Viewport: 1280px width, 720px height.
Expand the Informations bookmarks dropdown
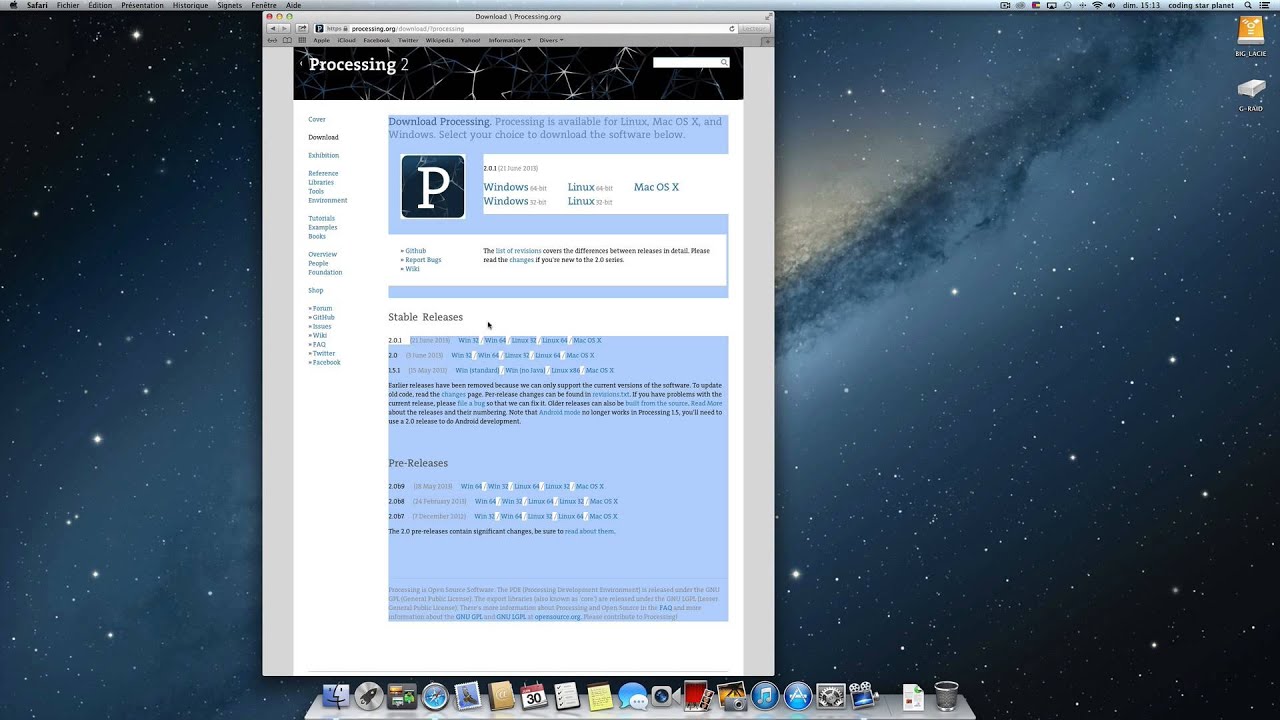[x=510, y=40]
